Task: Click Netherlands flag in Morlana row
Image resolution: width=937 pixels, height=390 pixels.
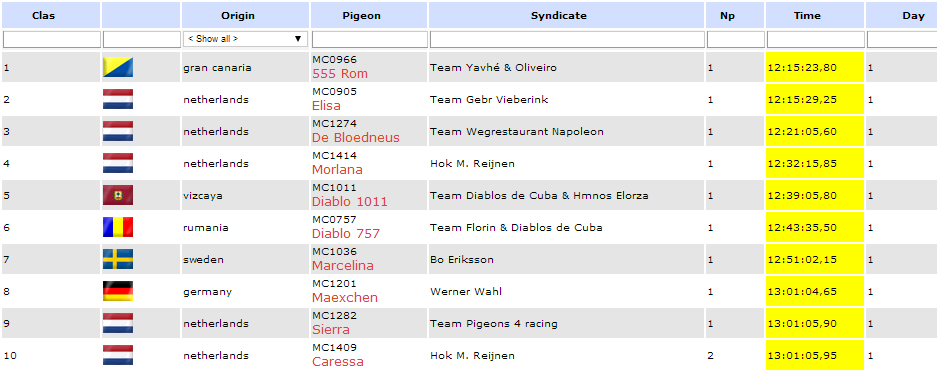Action: pyautogui.click(x=118, y=163)
